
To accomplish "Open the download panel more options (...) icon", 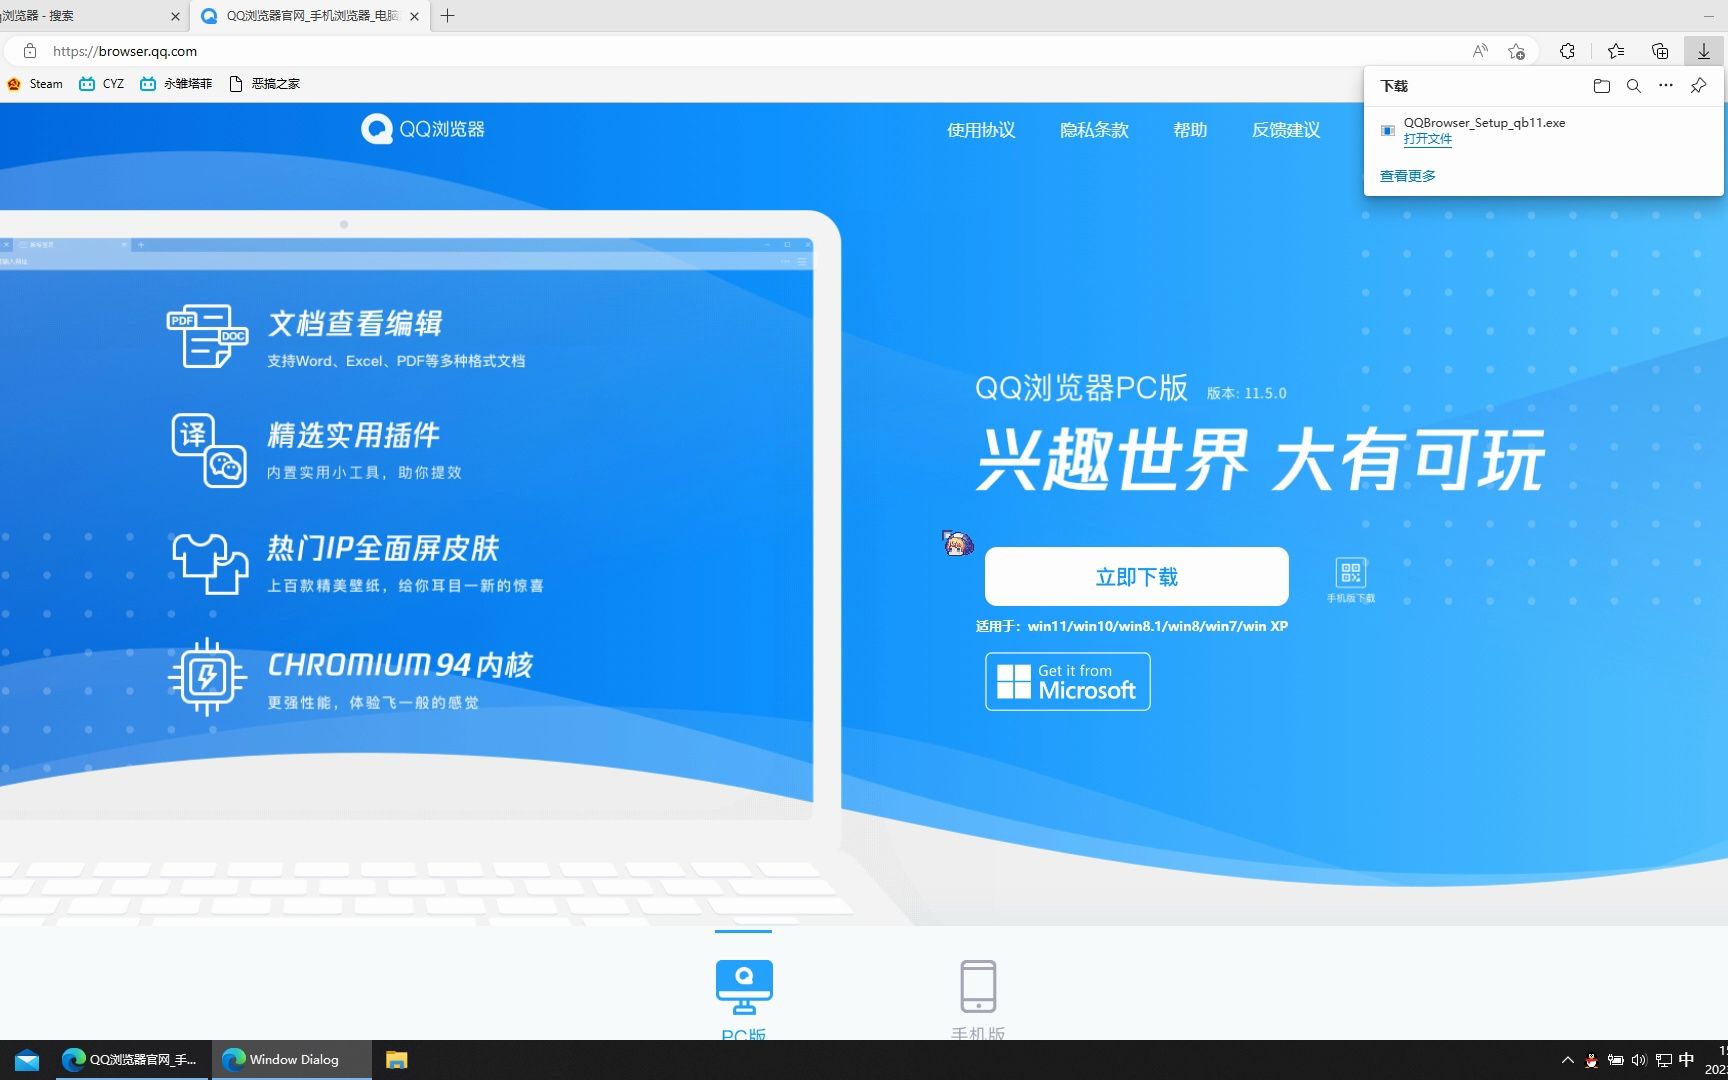I will click(x=1665, y=86).
